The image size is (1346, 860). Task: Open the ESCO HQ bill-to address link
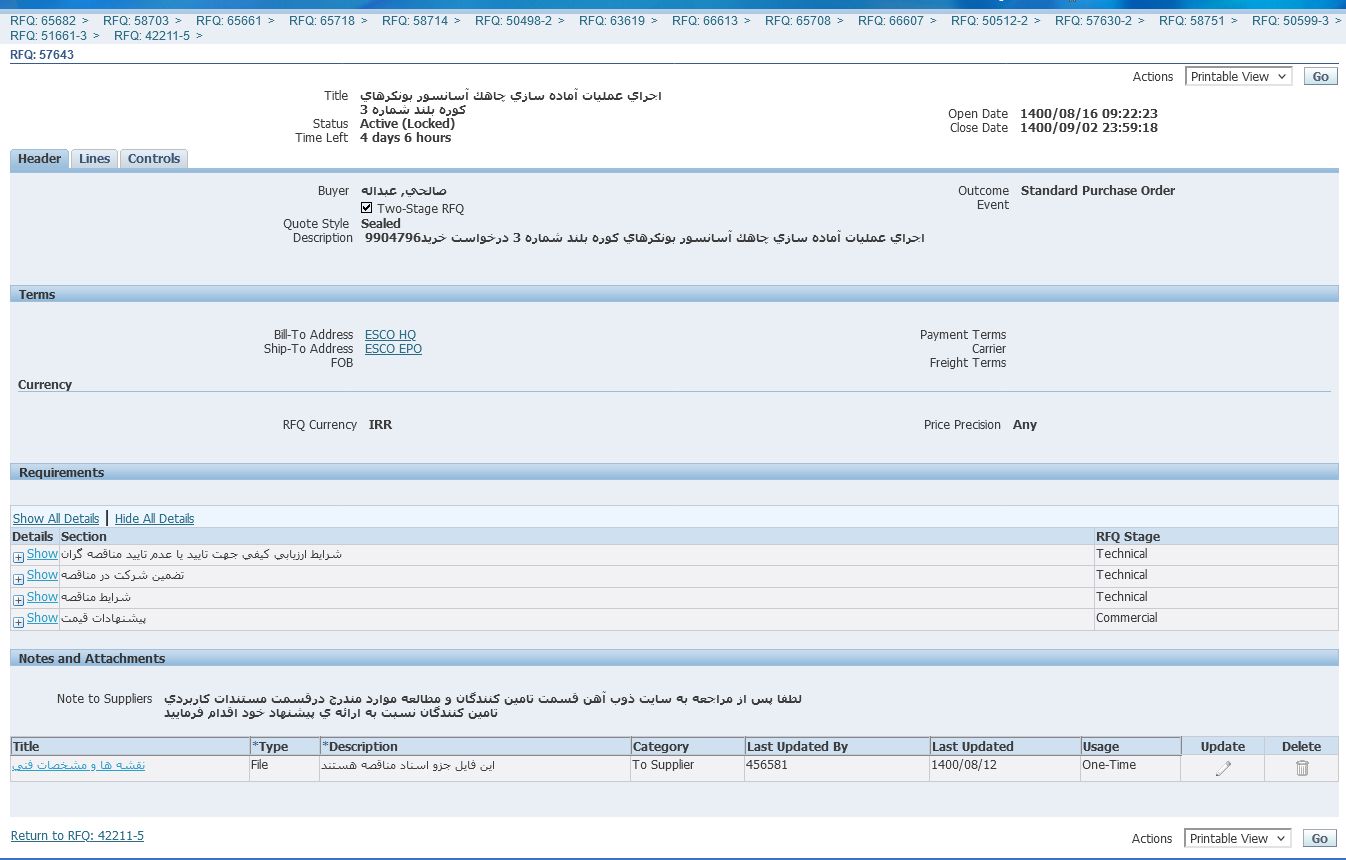pyautogui.click(x=390, y=335)
